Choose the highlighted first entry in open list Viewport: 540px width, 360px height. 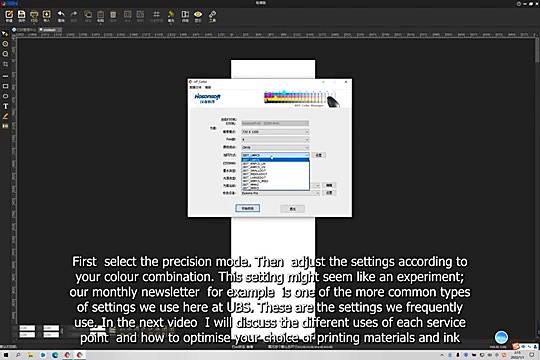pyautogui.click(x=275, y=160)
